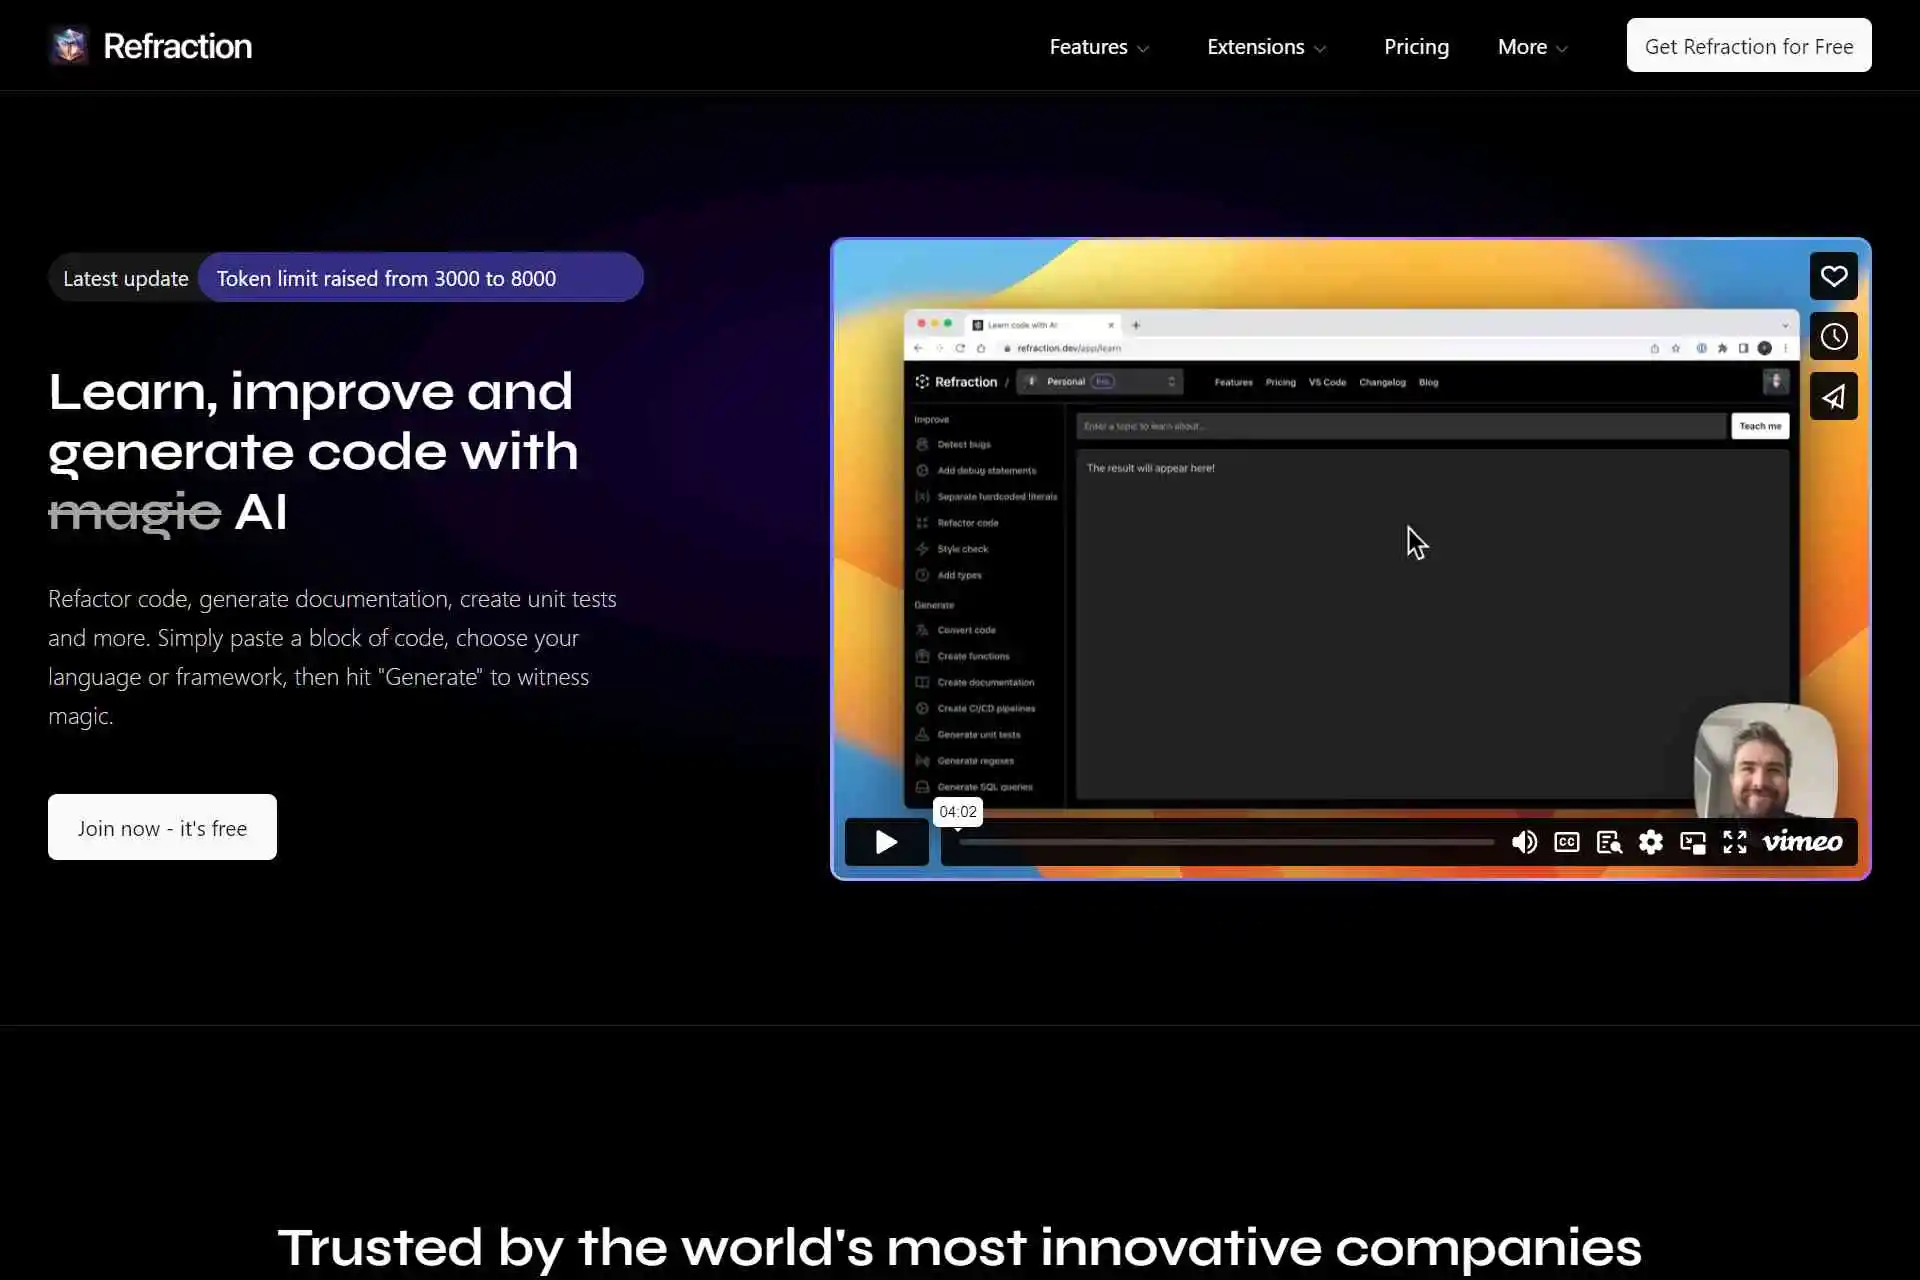Mute the video volume icon

pyautogui.click(x=1524, y=842)
